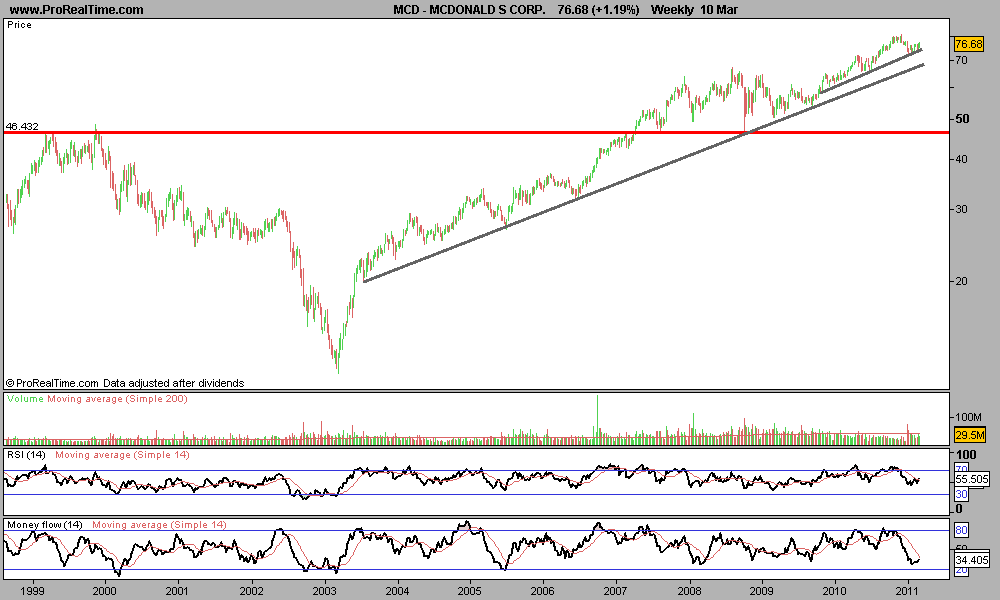Viewport: 1000px width, 600px height.
Task: Click the 2010 label on time axis
Action: 835,591
